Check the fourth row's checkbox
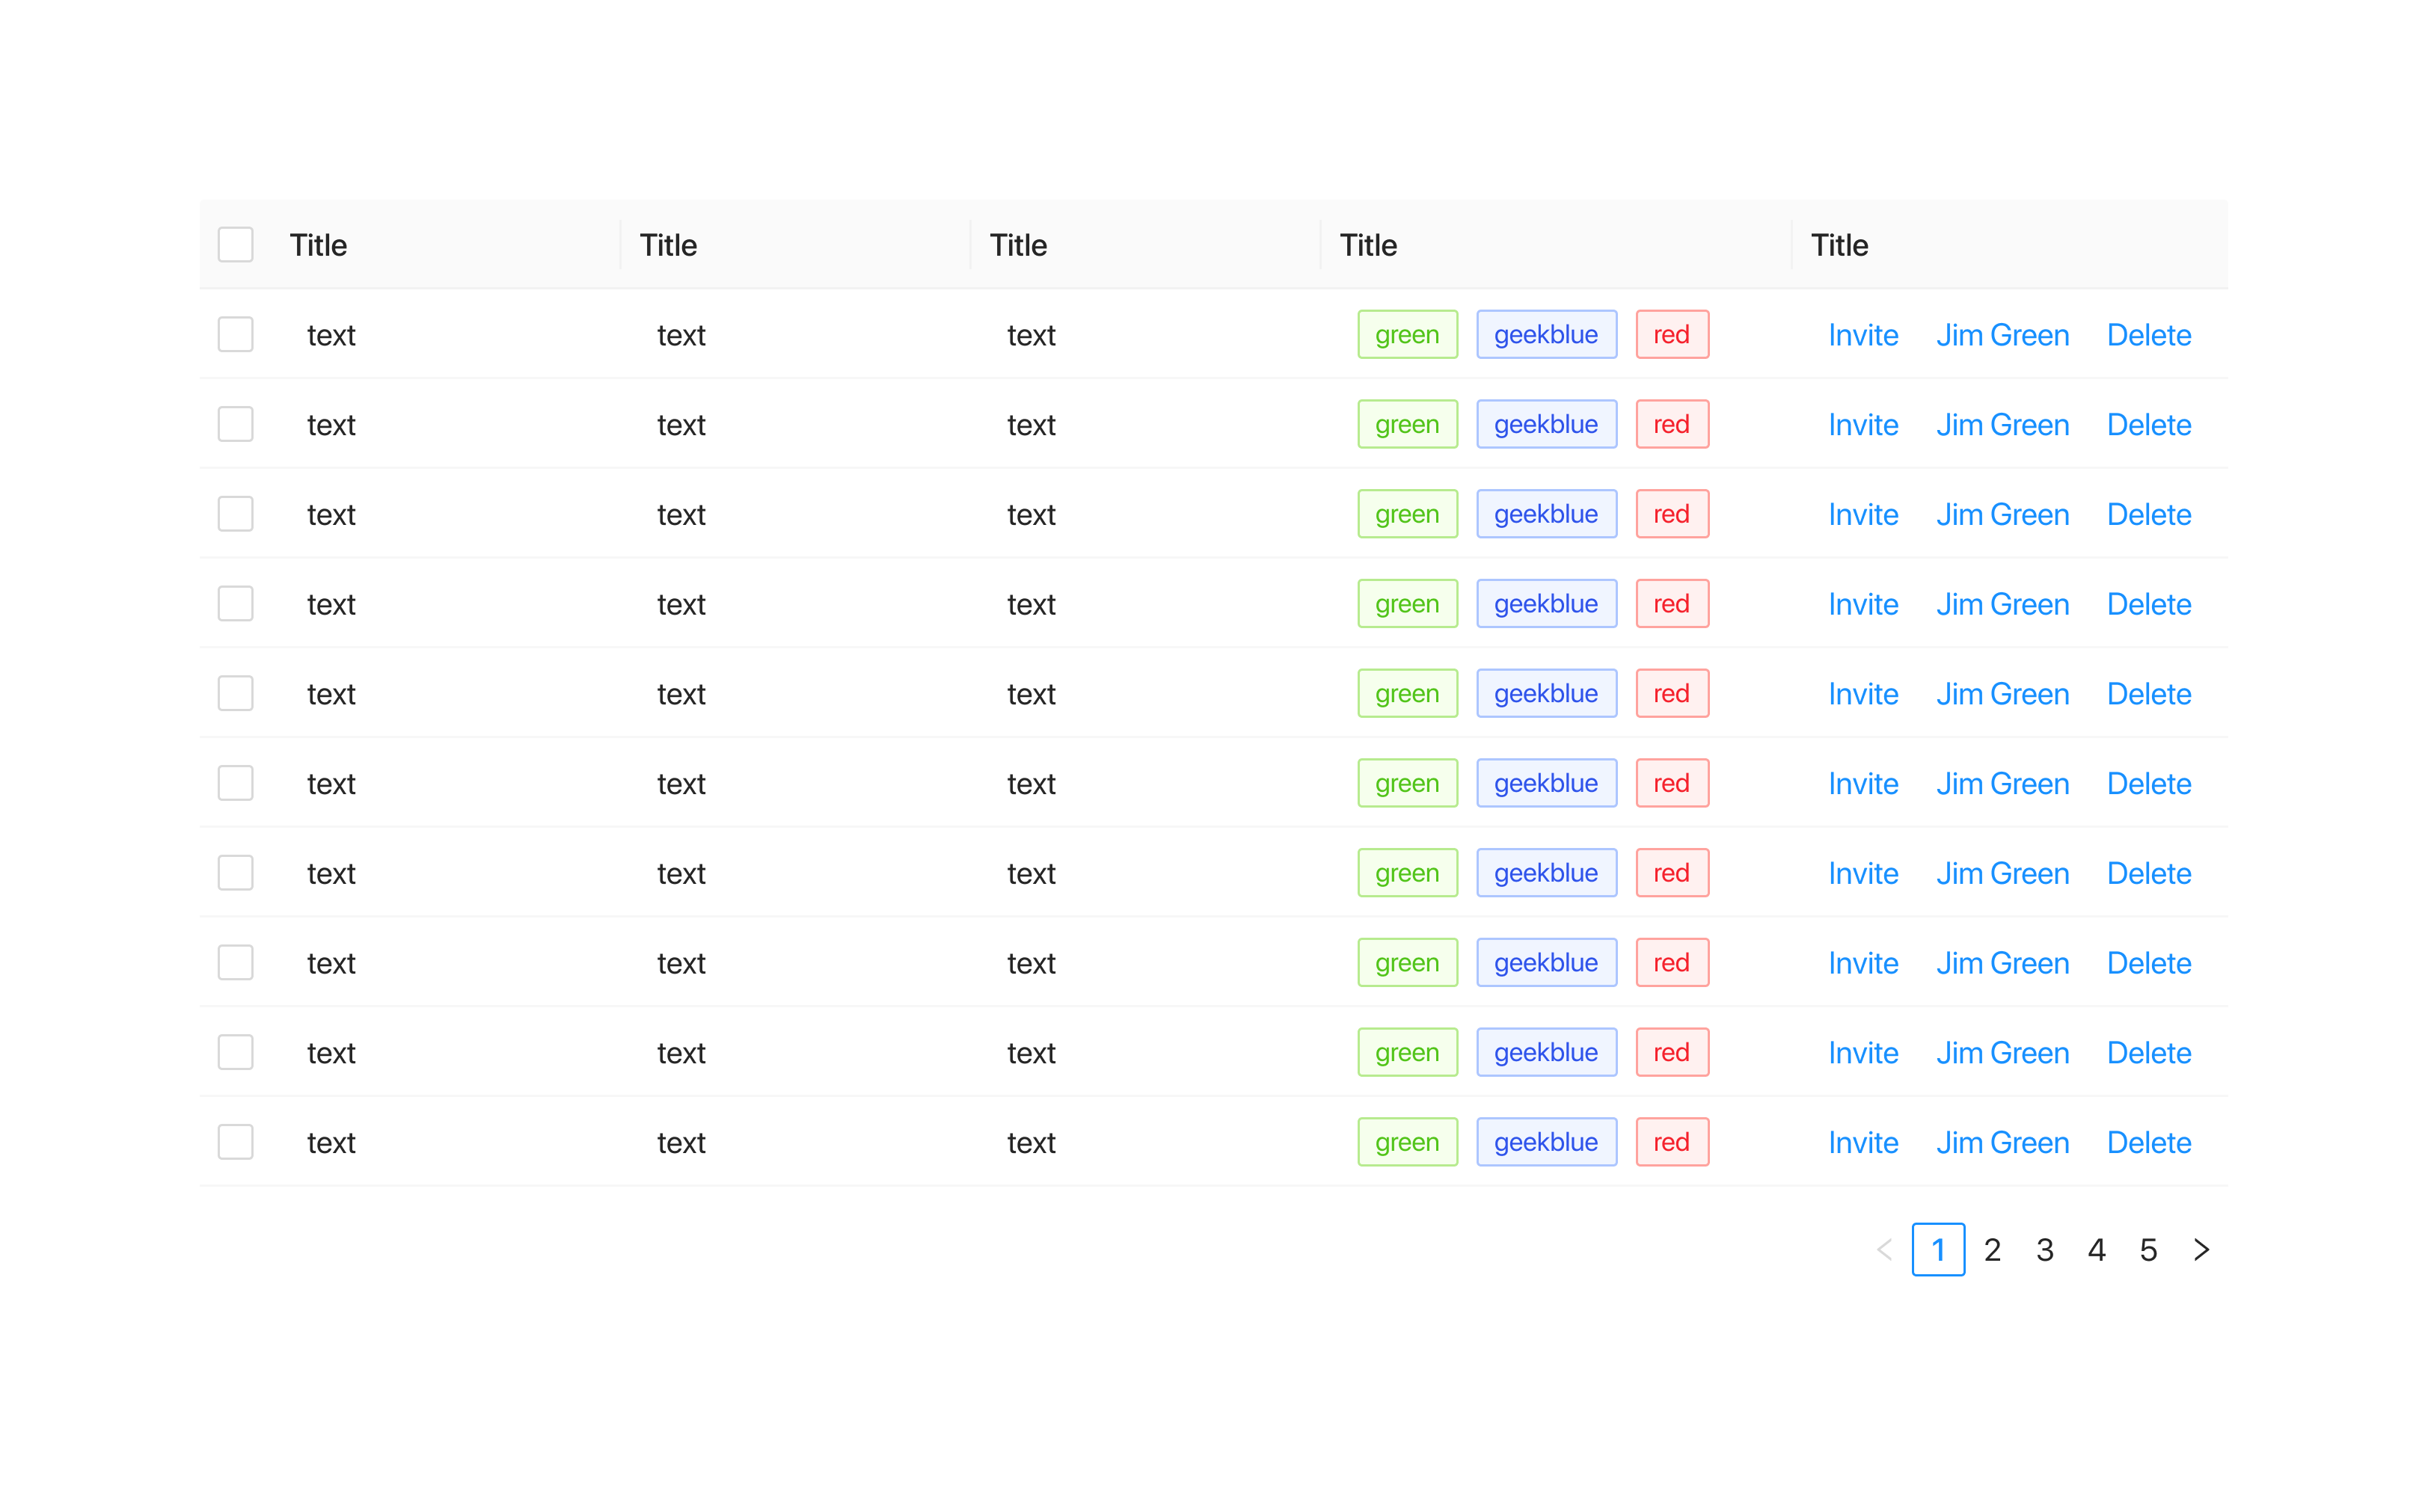Viewport: 2428px width, 1512px height. click(x=236, y=604)
